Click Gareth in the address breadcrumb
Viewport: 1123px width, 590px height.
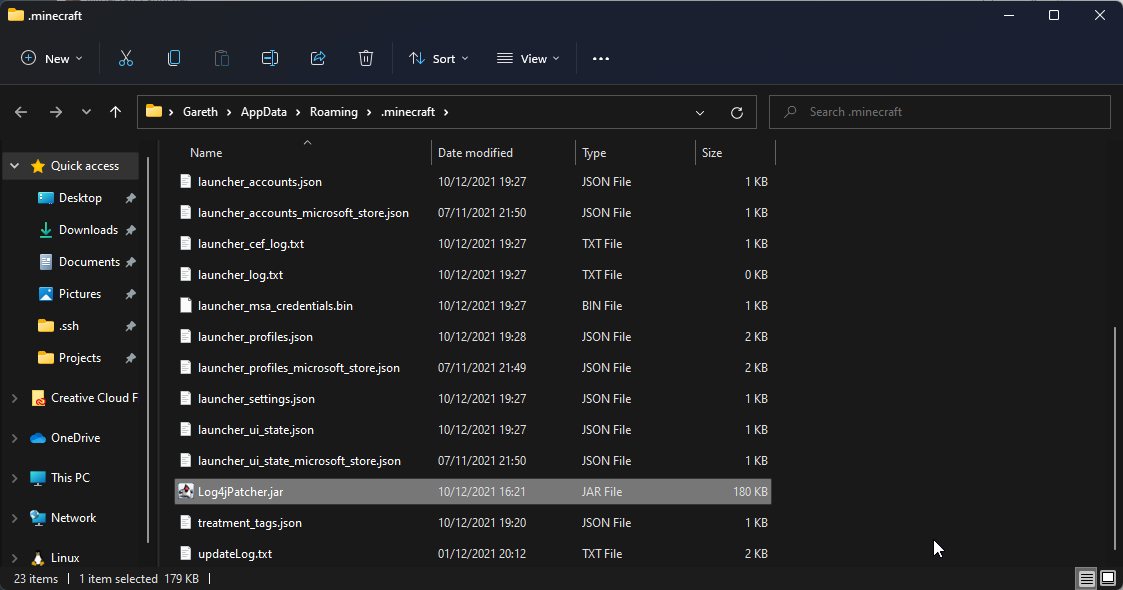200,112
